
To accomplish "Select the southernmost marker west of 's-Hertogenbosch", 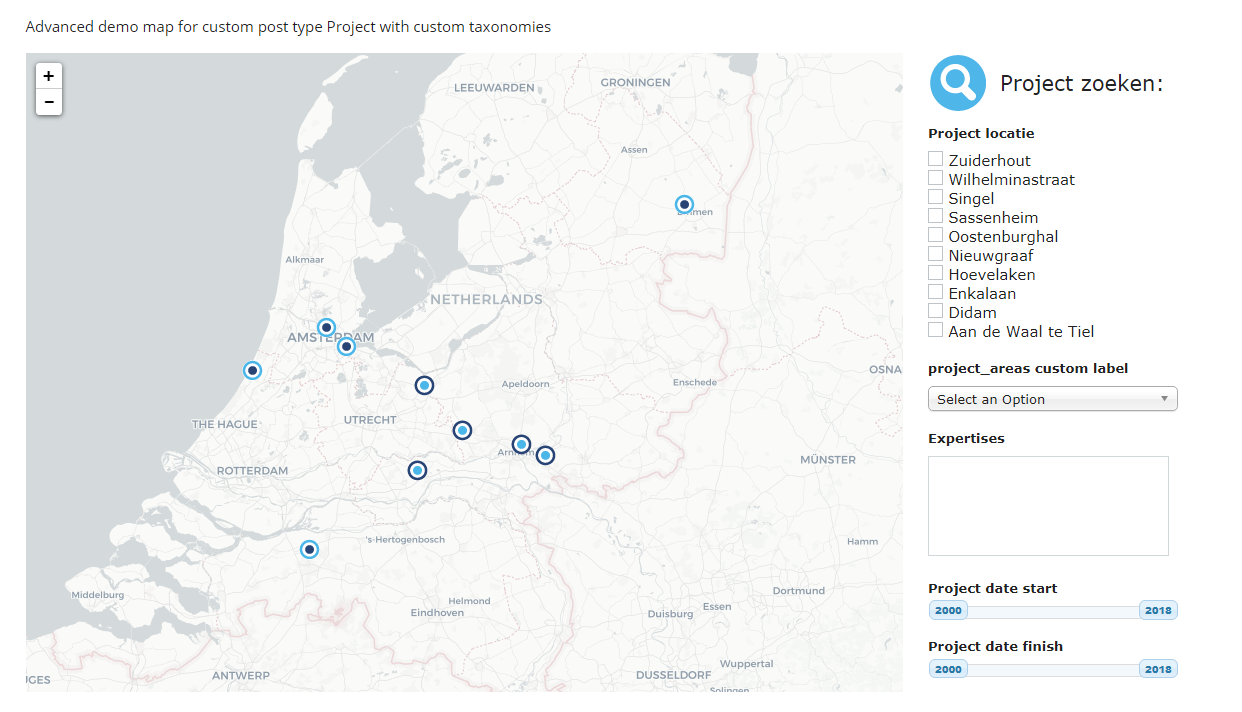I will (309, 549).
